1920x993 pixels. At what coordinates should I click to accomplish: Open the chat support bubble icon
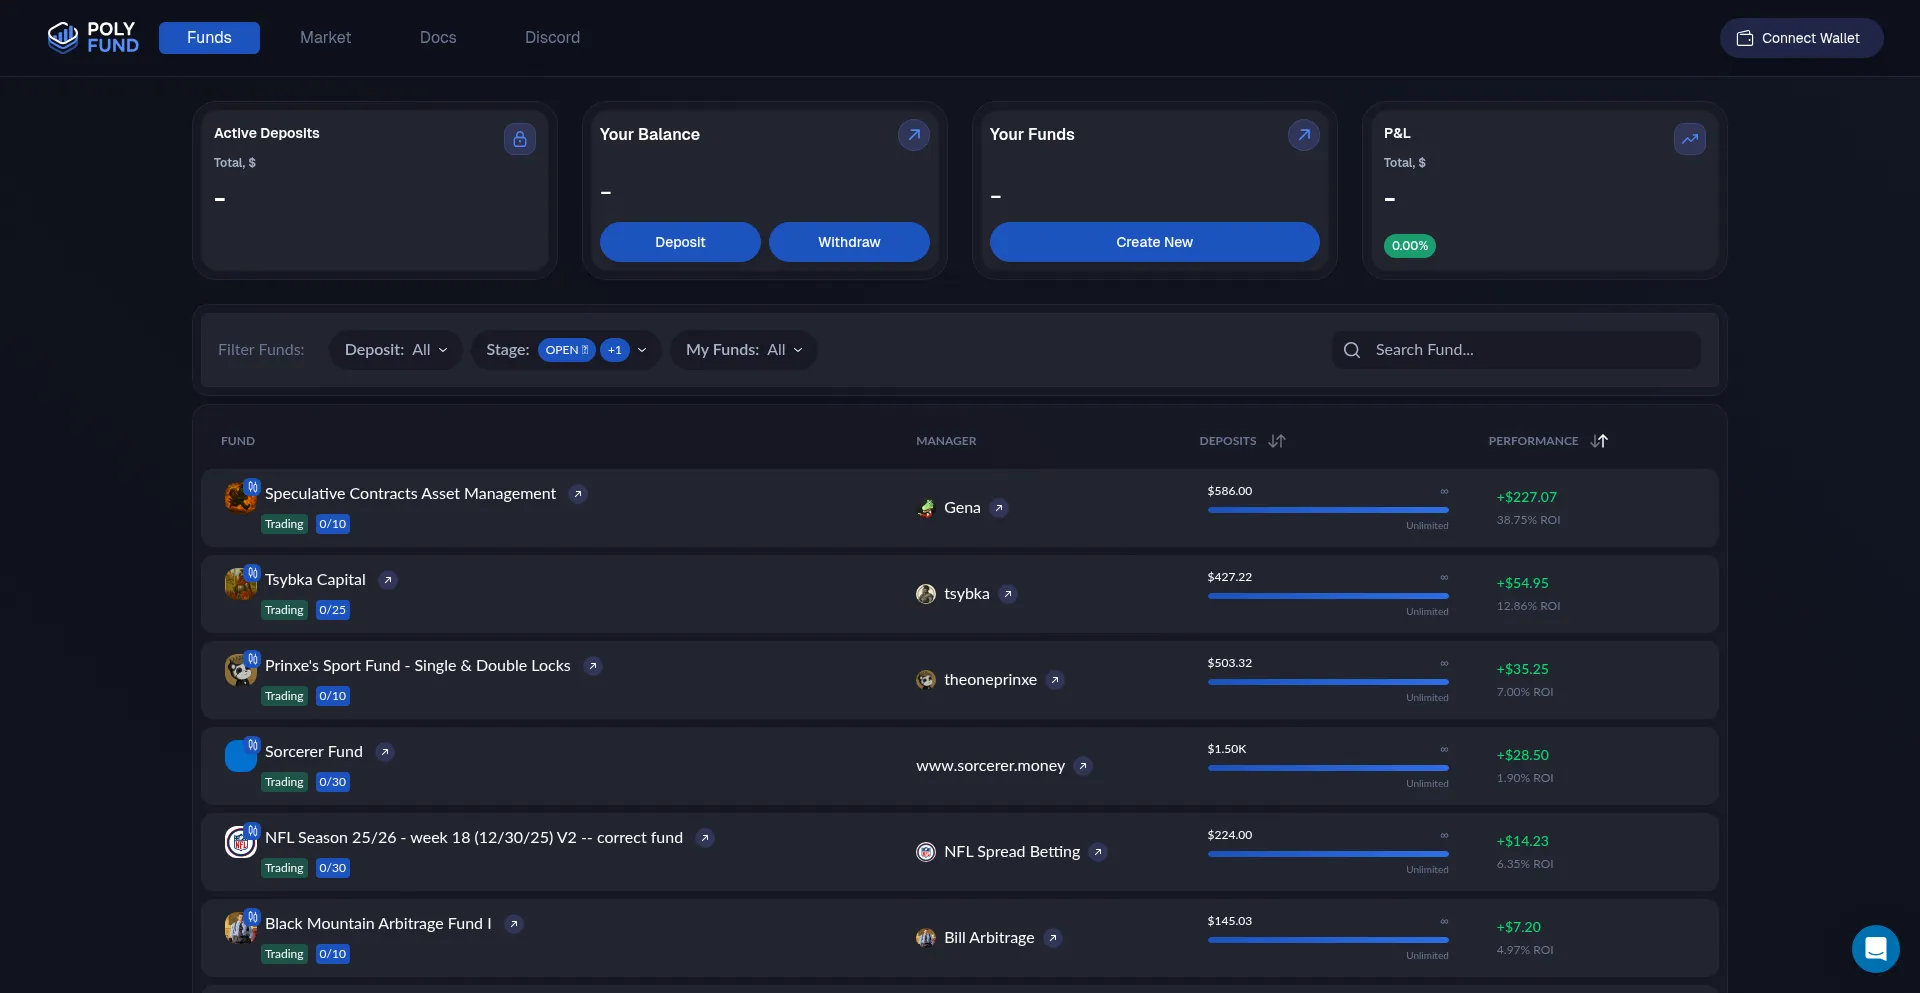(1875, 948)
